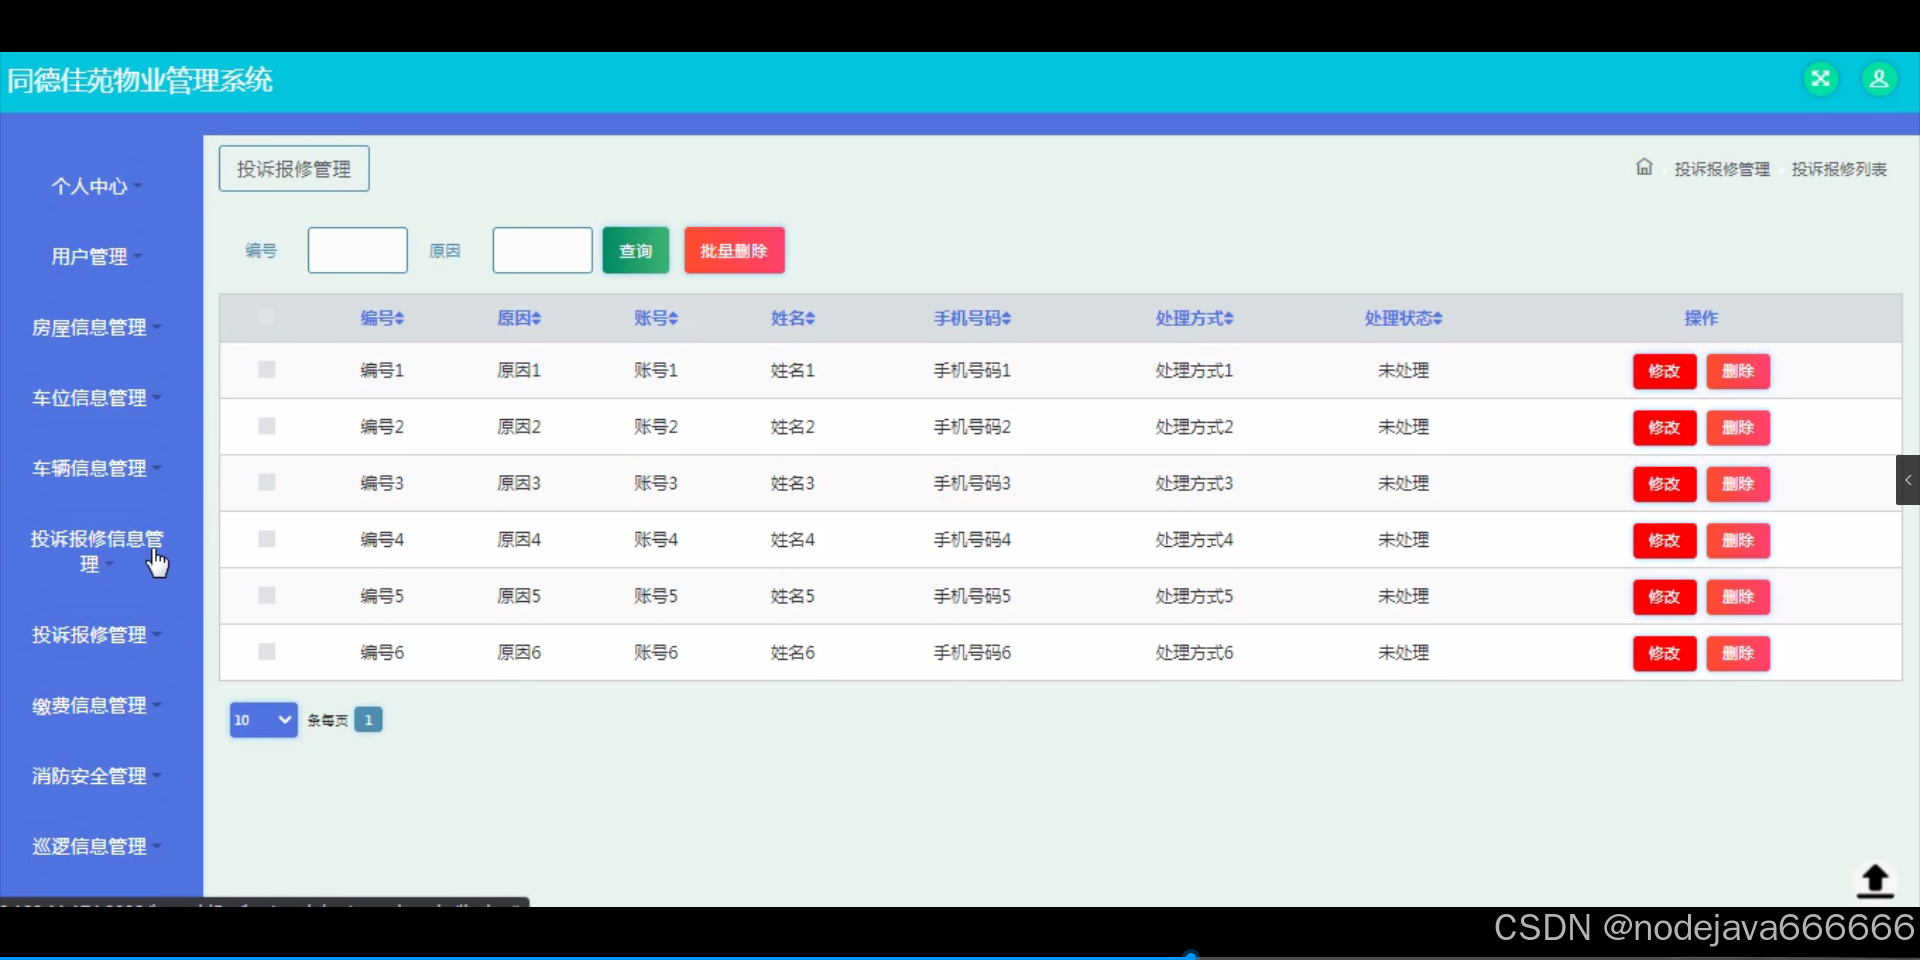Sort table by 手机号码 column

pyautogui.click(x=972, y=318)
